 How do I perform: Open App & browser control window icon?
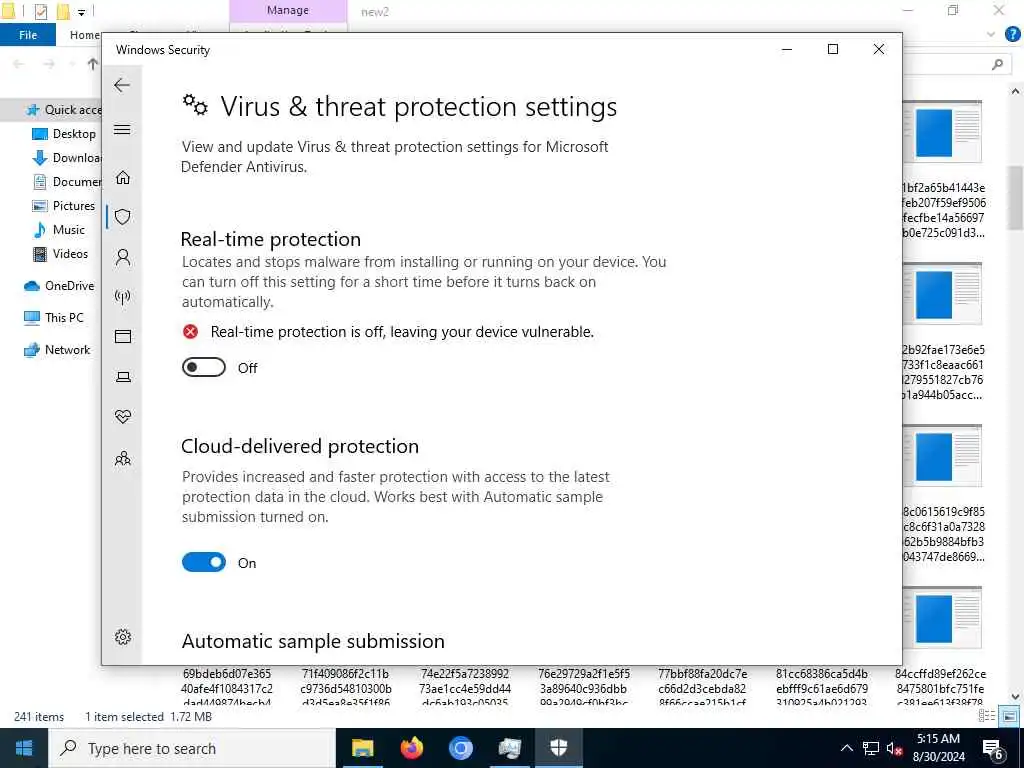click(x=122, y=337)
